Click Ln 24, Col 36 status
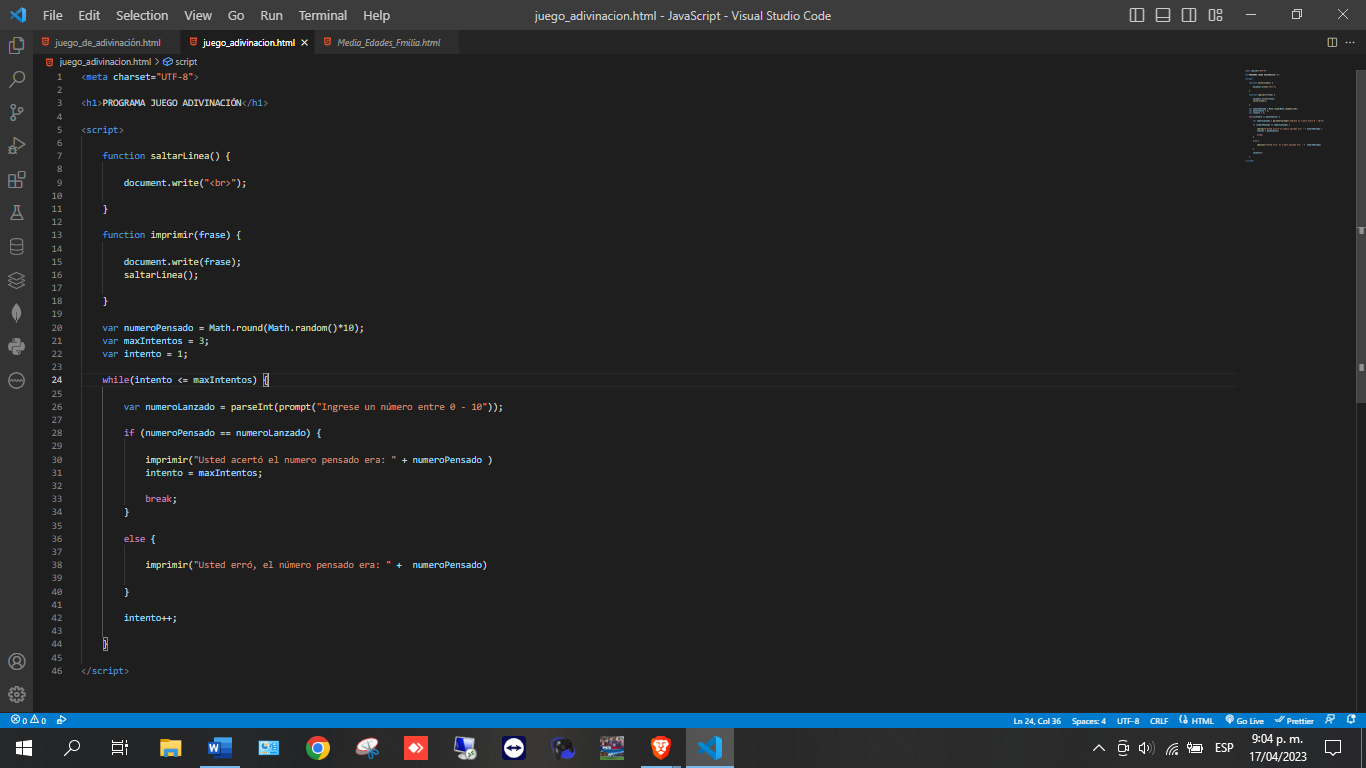Screen dimensions: 1366x768 click(1037, 720)
